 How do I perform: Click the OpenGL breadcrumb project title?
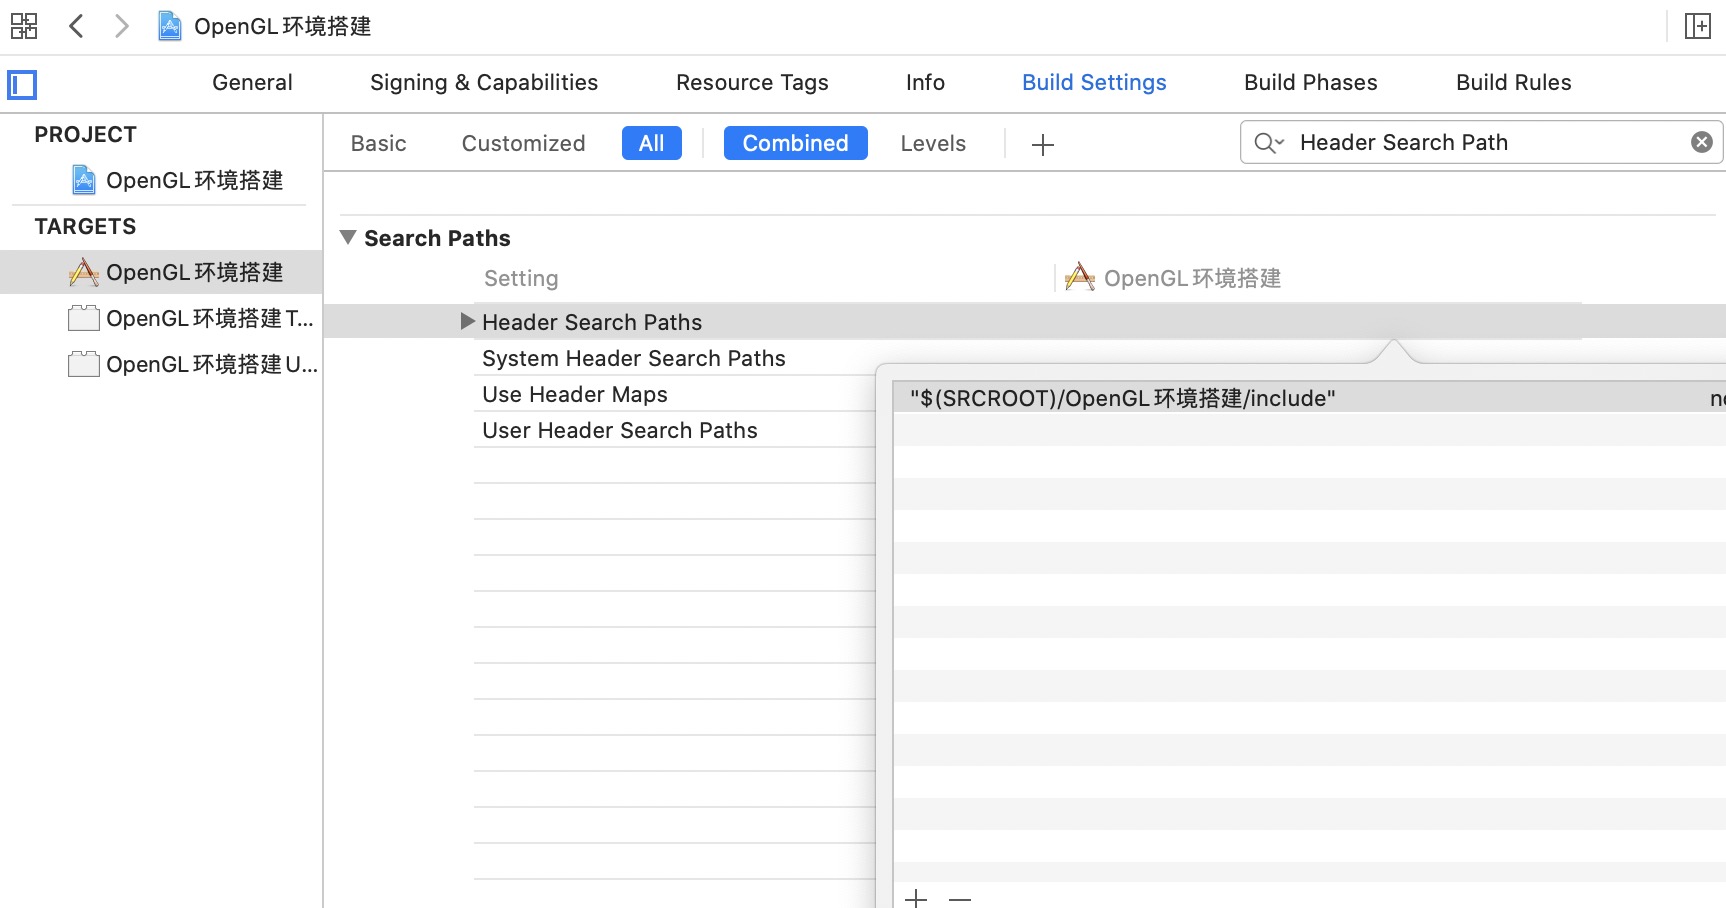point(283,26)
